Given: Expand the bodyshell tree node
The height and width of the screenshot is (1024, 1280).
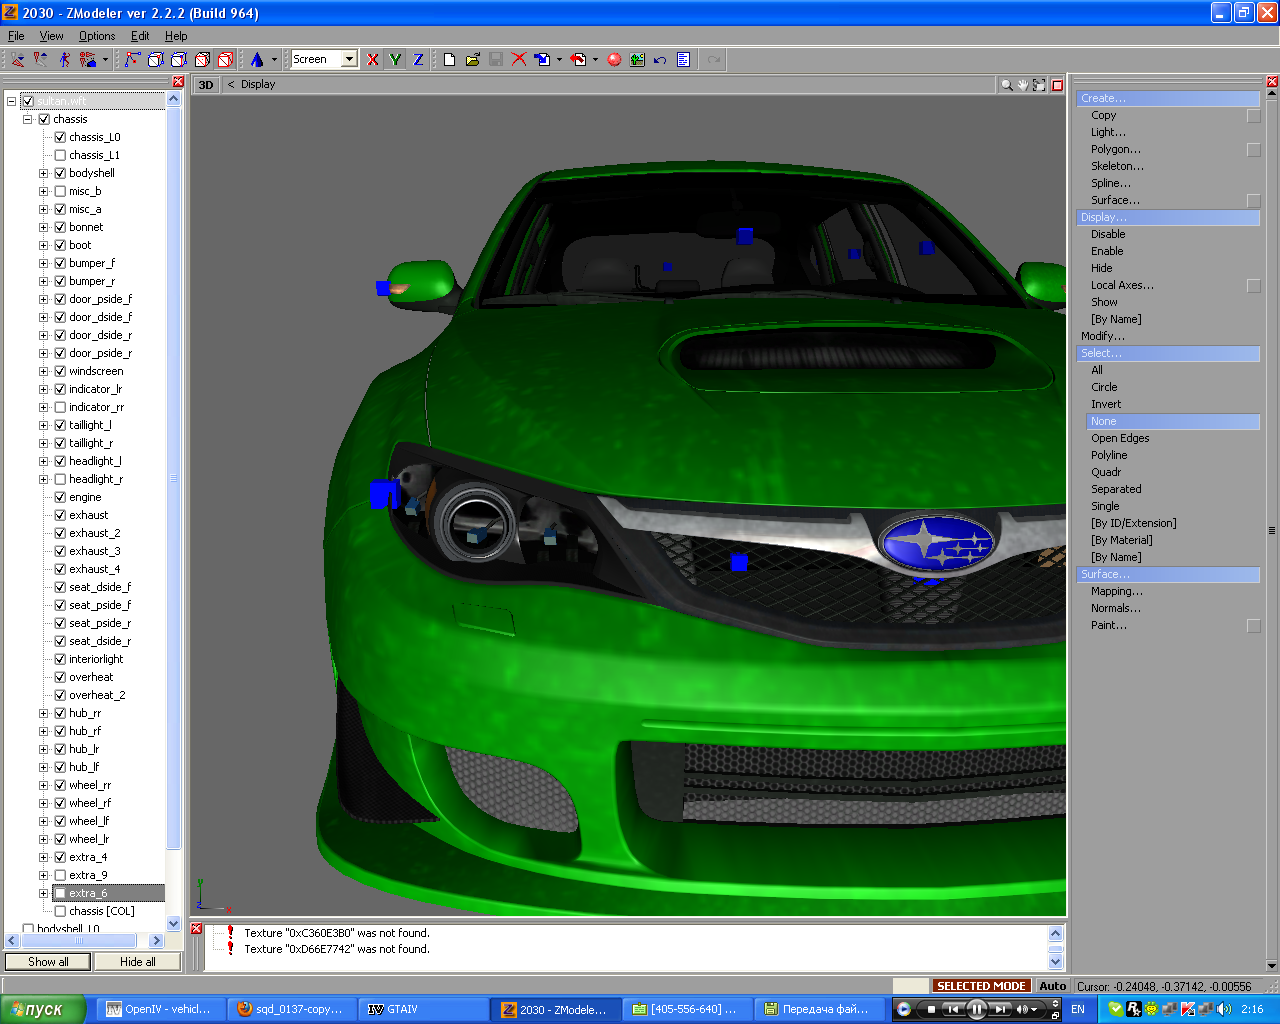Looking at the screenshot, I should pos(43,173).
